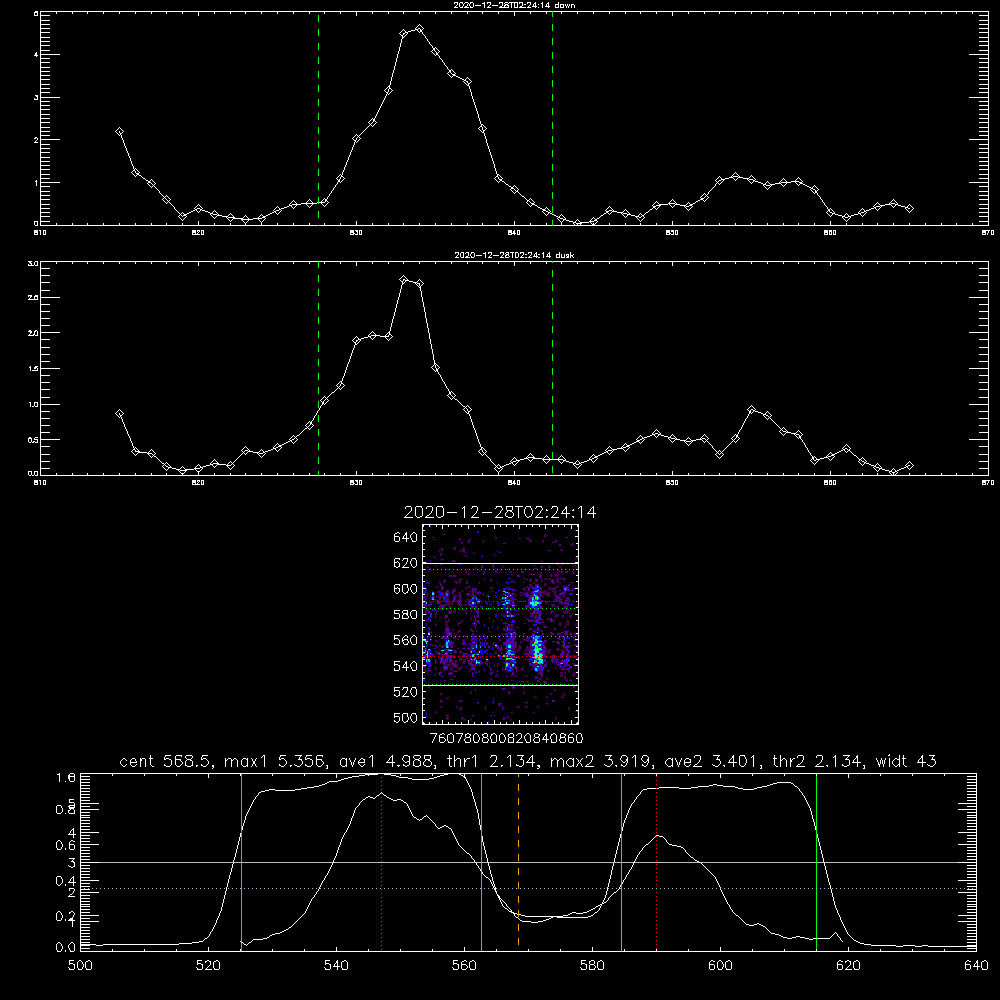Click the highest data point in dawn plot
The width and height of the screenshot is (1000, 1000).
(x=419, y=29)
